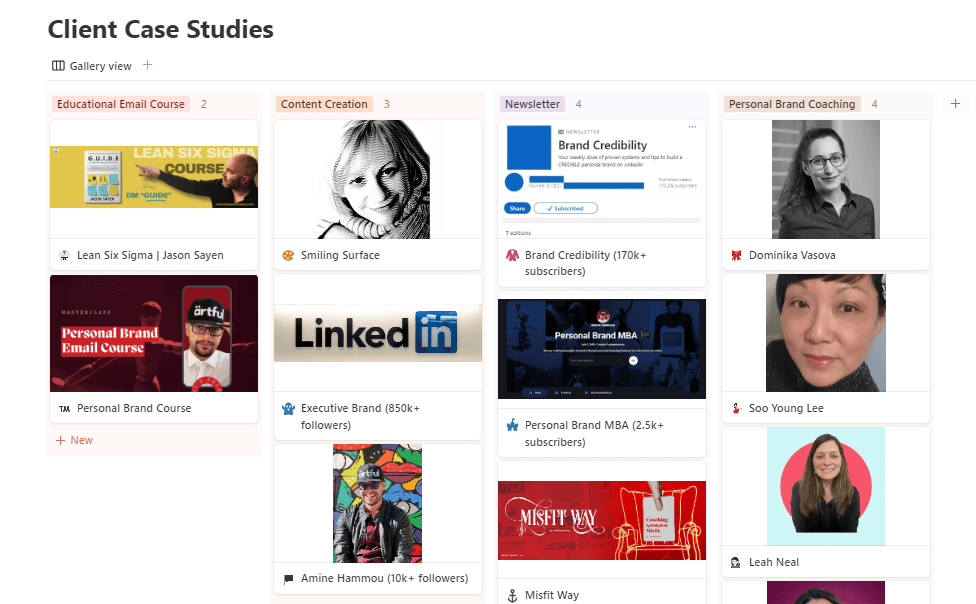Viewport: 976px width, 604px height.
Task: Click the Personal Brand MBA (2.5k+ subscribers) title
Action: [594, 433]
